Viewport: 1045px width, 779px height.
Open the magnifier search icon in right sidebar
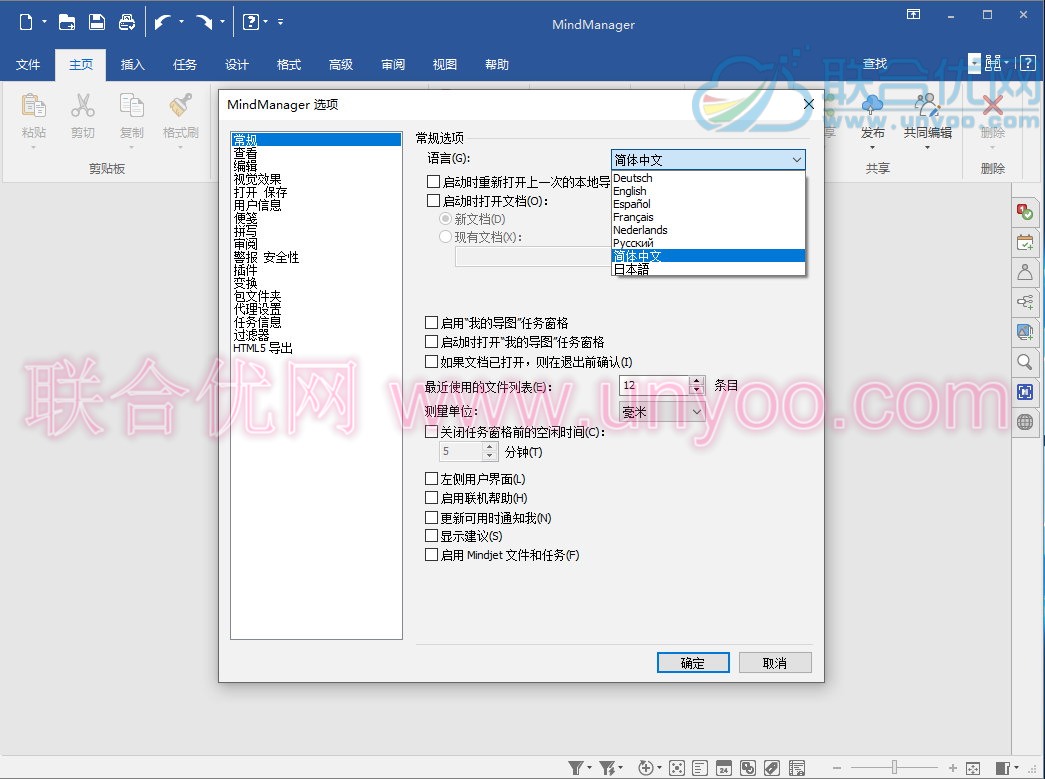pos(1025,362)
